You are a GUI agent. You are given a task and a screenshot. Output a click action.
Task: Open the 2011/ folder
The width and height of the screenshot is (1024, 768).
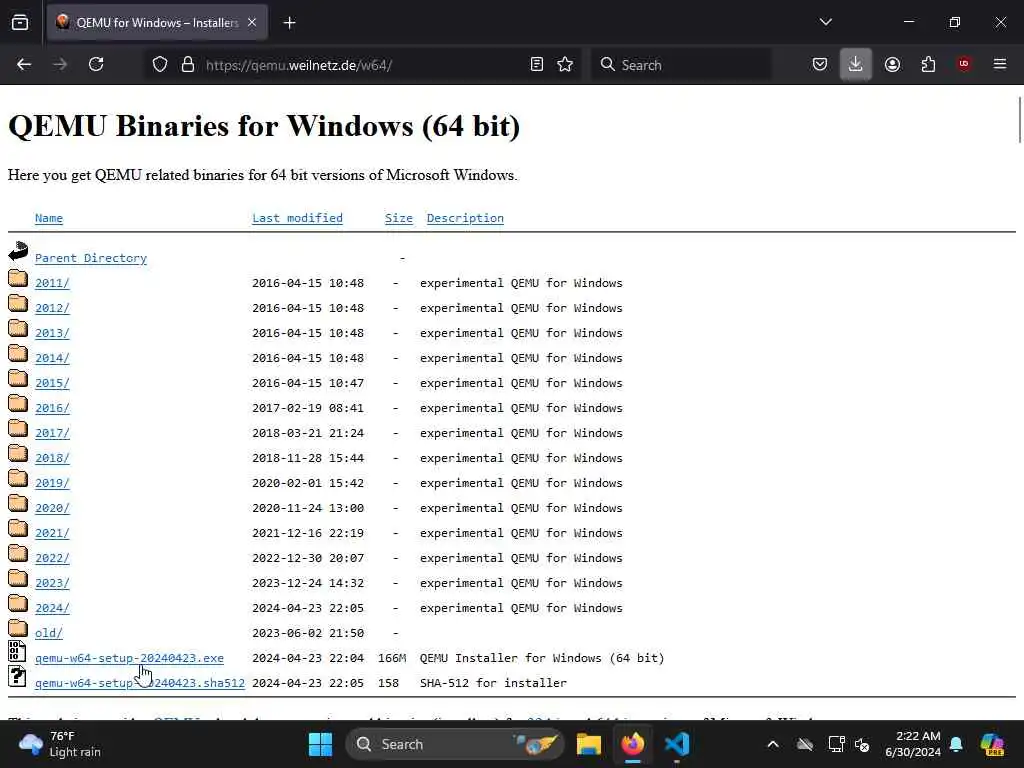coord(52,283)
